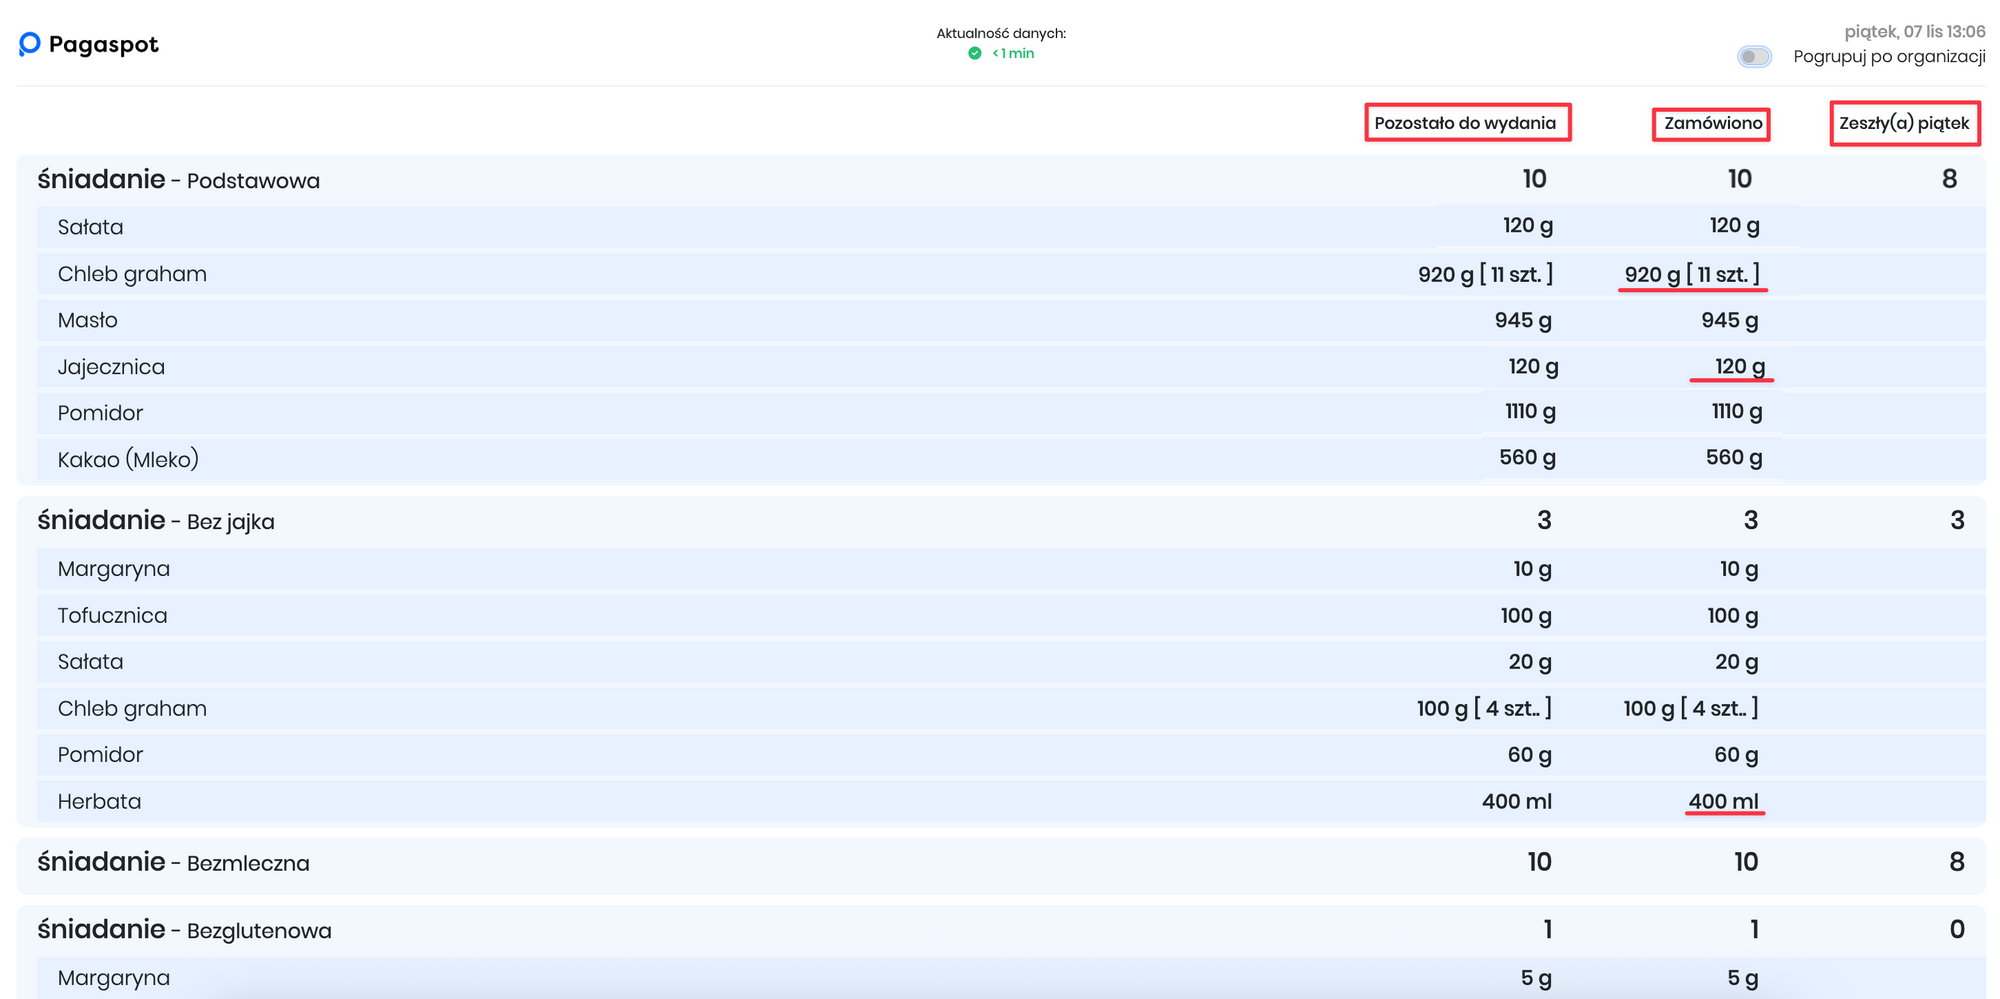Open the Kakao (Mleko) row

click(x=128, y=460)
